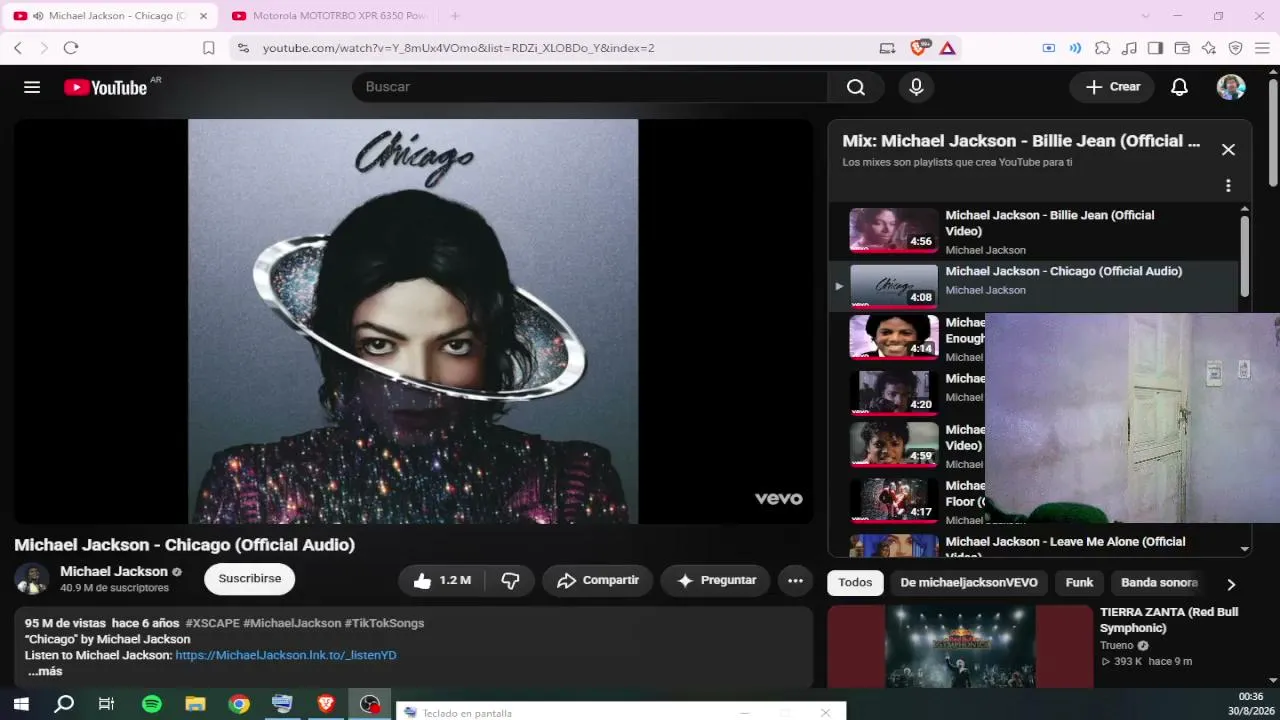Open the tab search dropdown

pyautogui.click(x=1146, y=16)
